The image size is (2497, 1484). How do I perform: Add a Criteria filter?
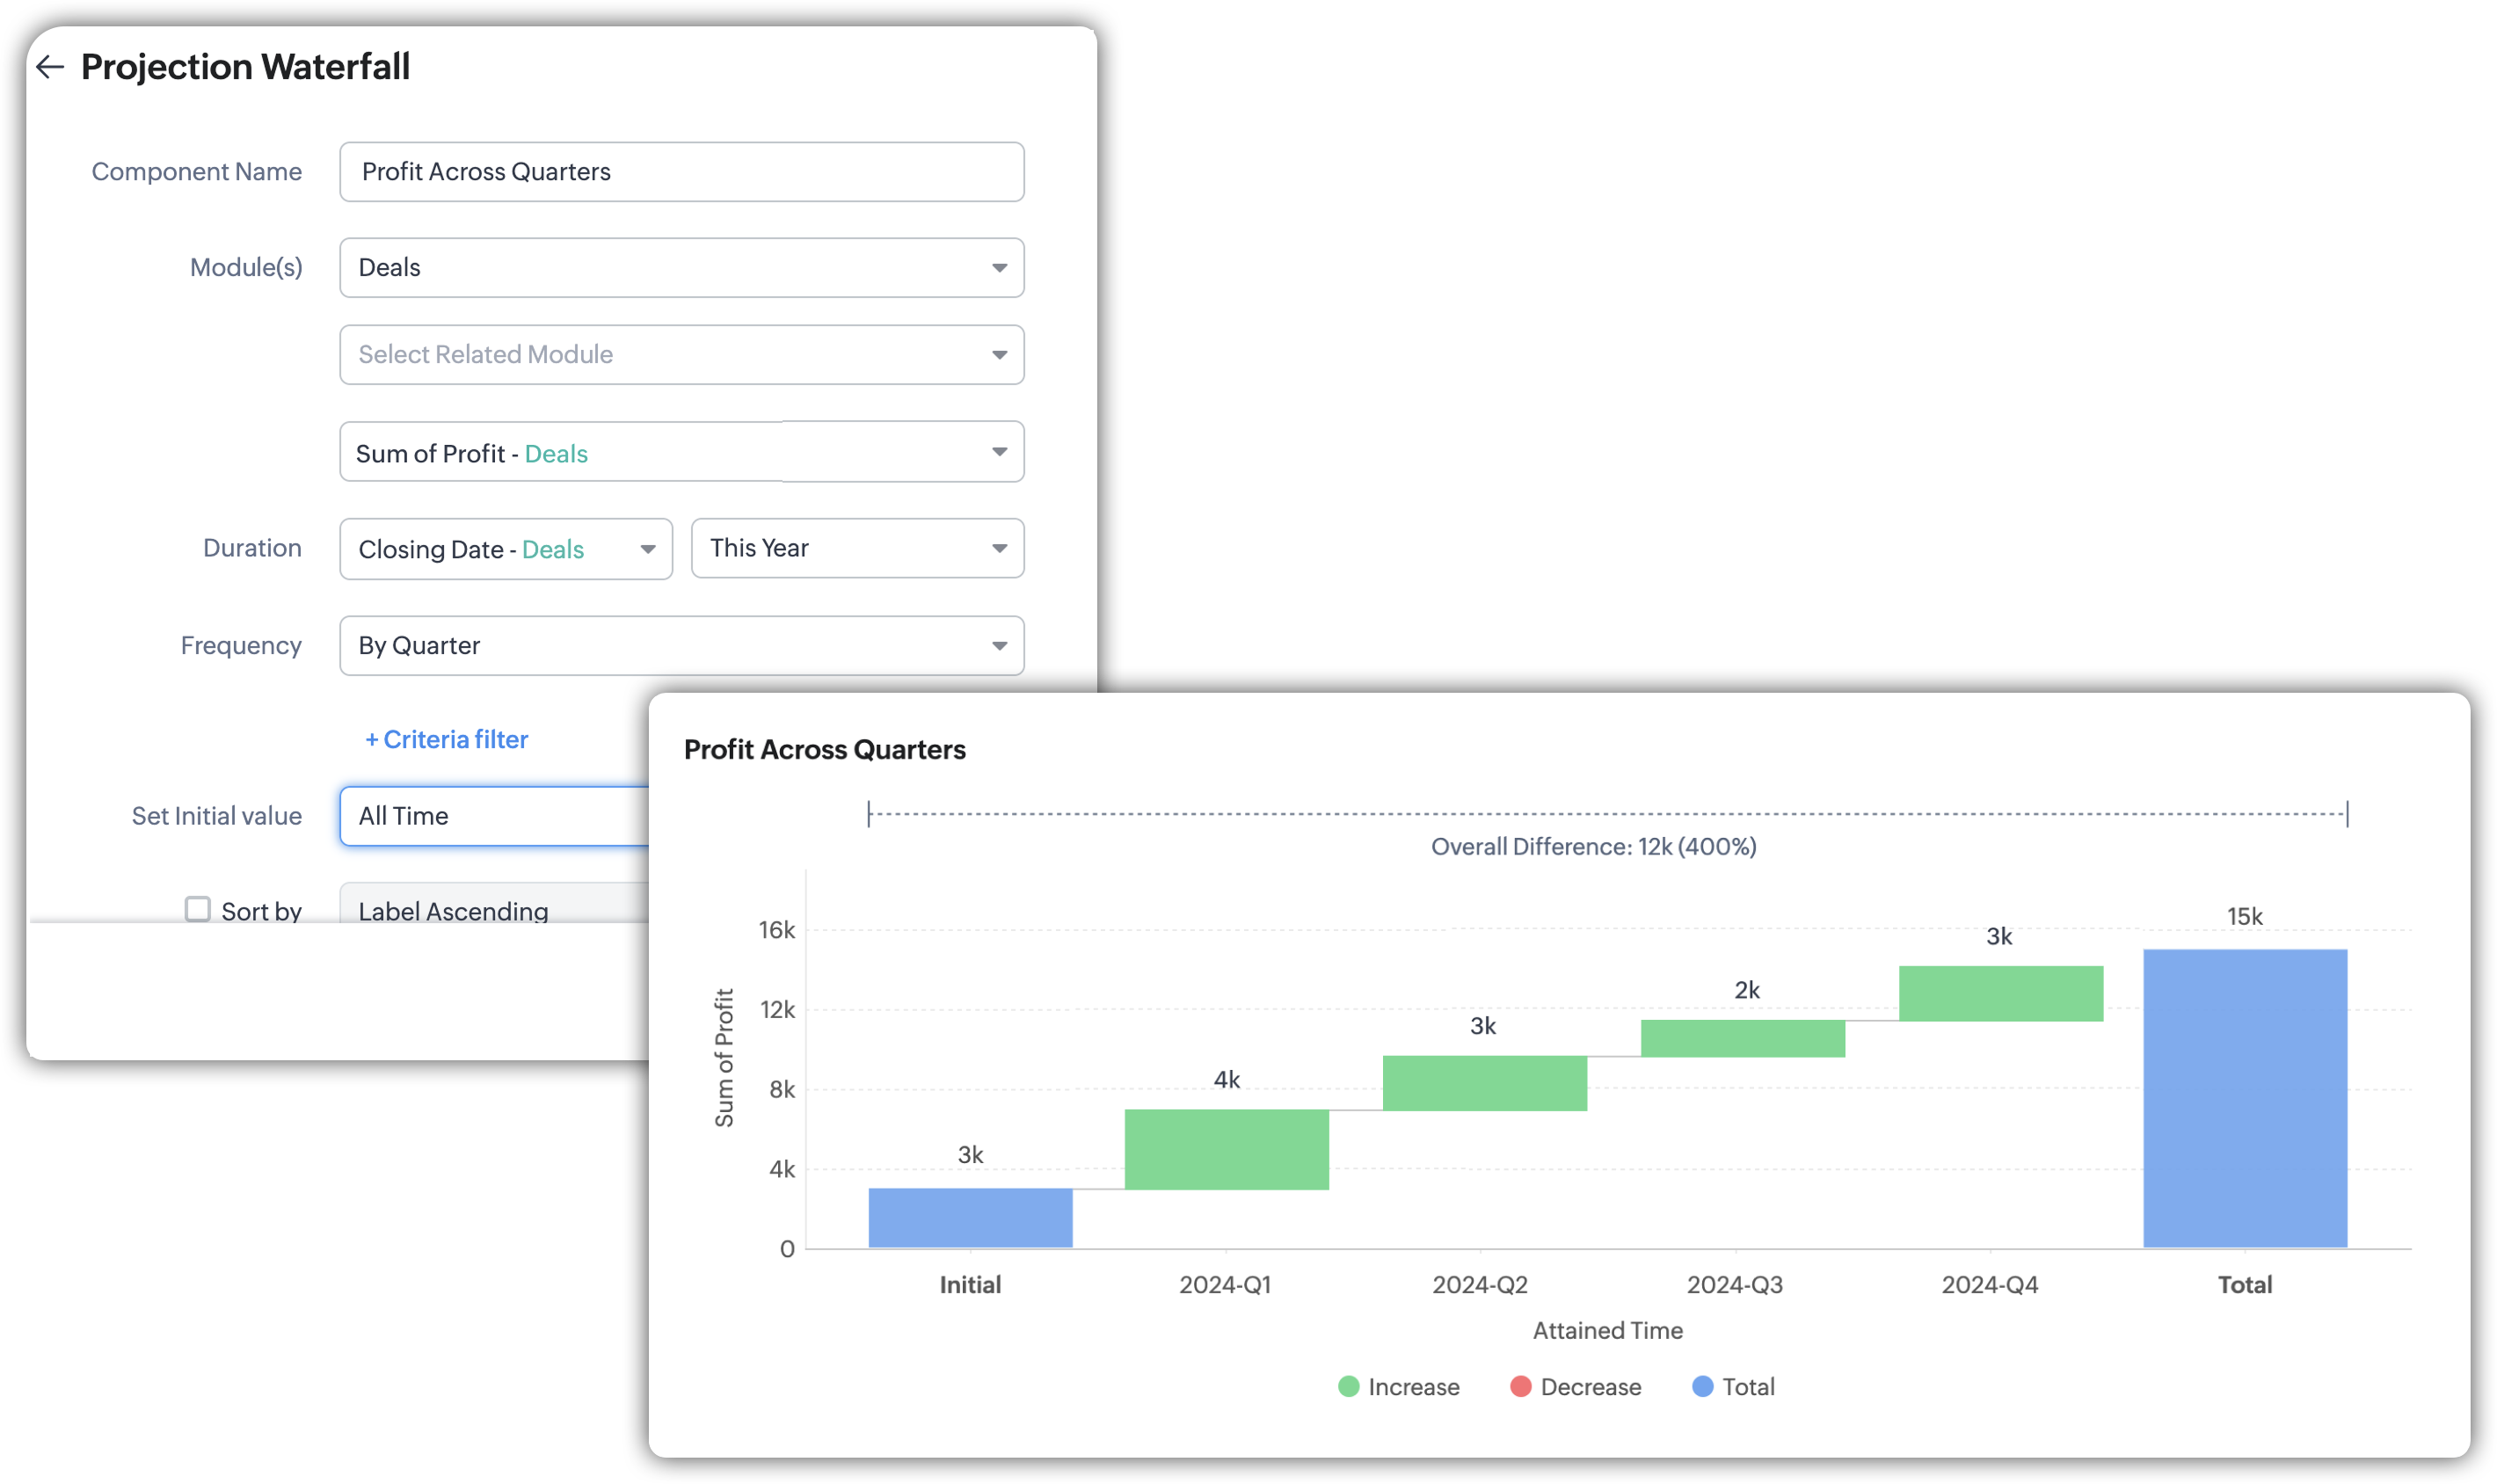click(x=447, y=739)
